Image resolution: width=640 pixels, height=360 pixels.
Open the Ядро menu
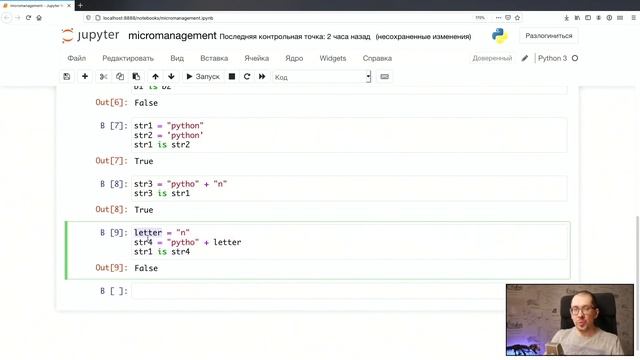click(x=294, y=58)
